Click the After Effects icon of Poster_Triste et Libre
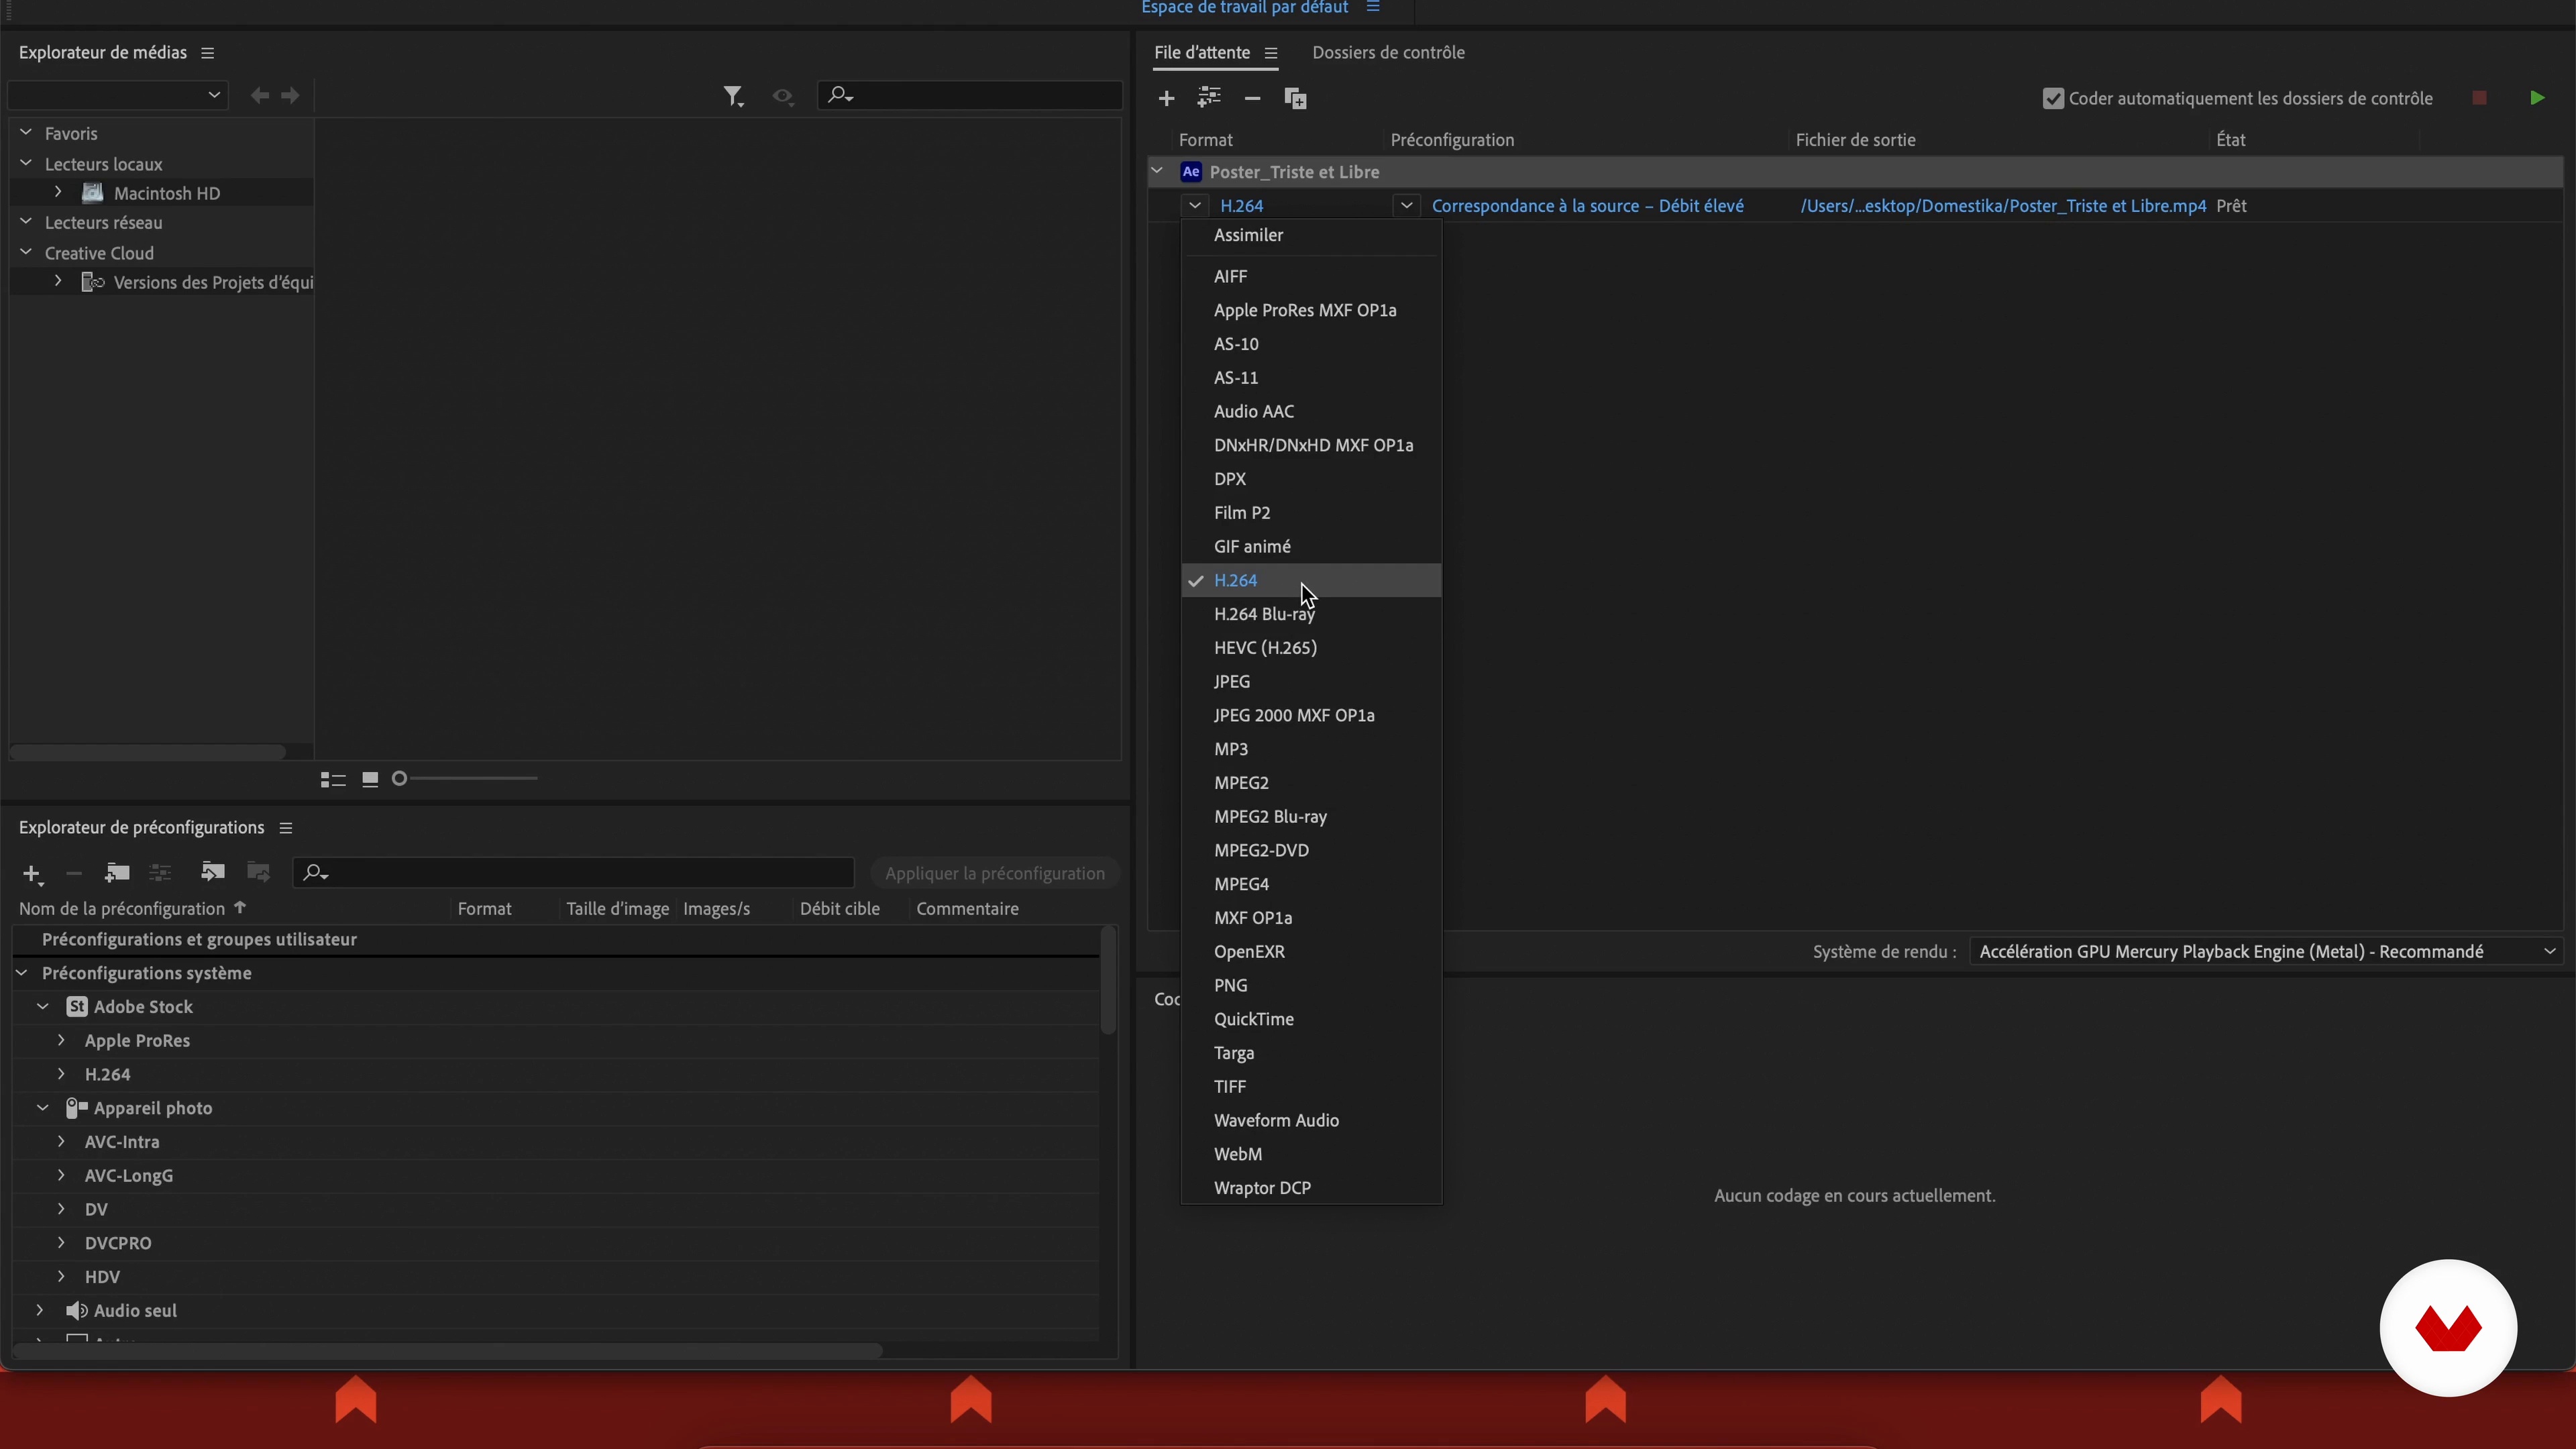 click(1190, 172)
